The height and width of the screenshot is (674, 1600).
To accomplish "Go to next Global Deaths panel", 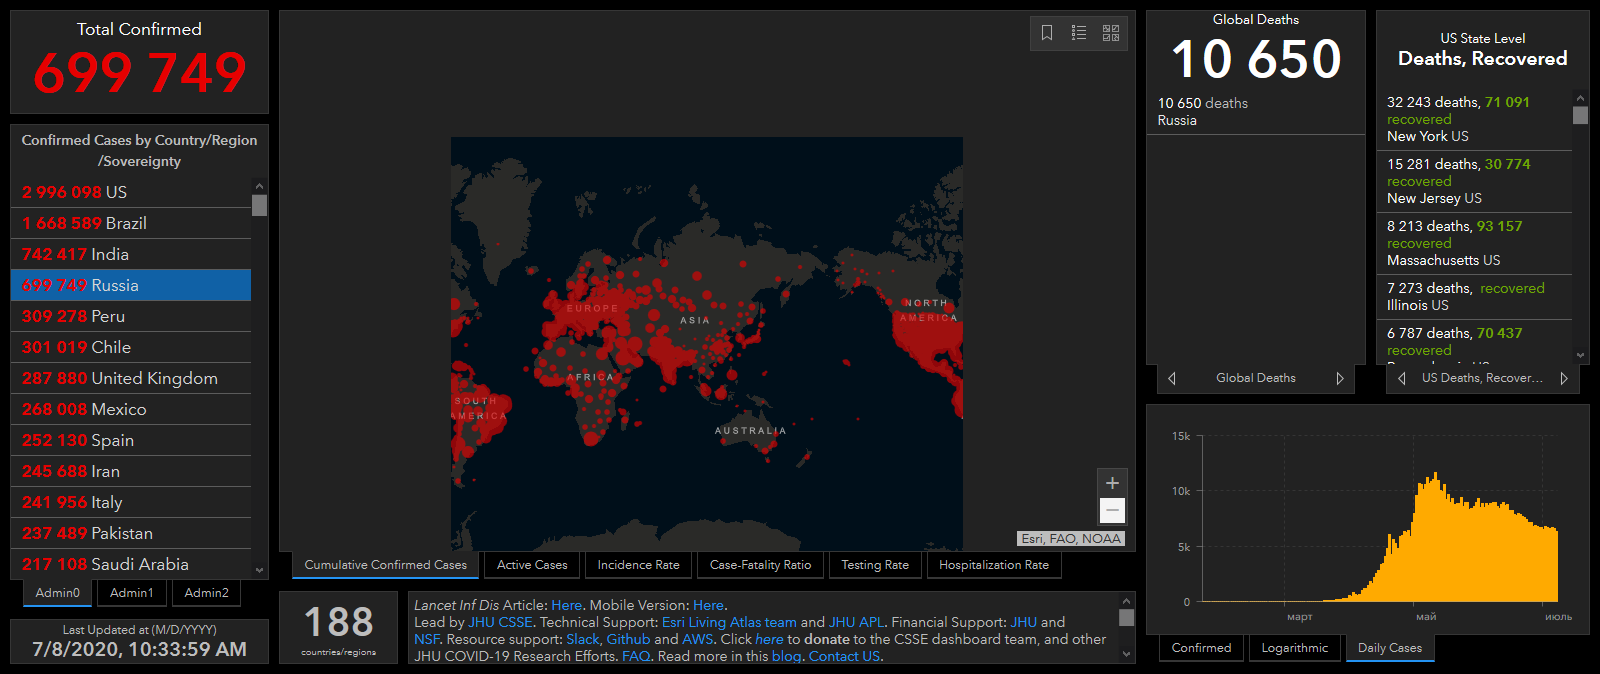I will tap(1340, 378).
